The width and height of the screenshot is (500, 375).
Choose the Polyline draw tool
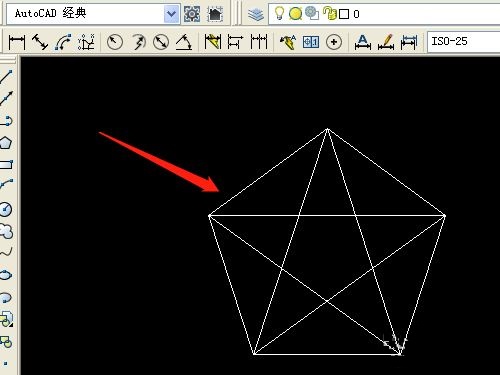pos(6,121)
